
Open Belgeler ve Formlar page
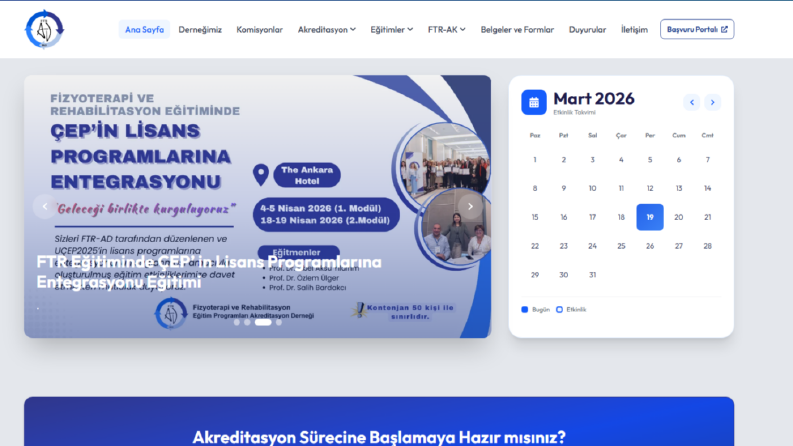(517, 29)
